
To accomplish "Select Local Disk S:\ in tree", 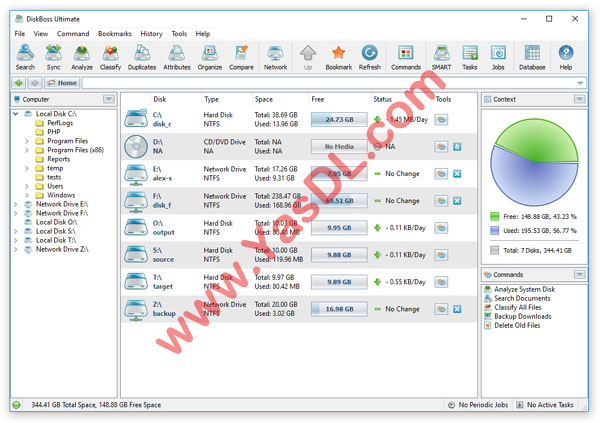I will pos(50,231).
